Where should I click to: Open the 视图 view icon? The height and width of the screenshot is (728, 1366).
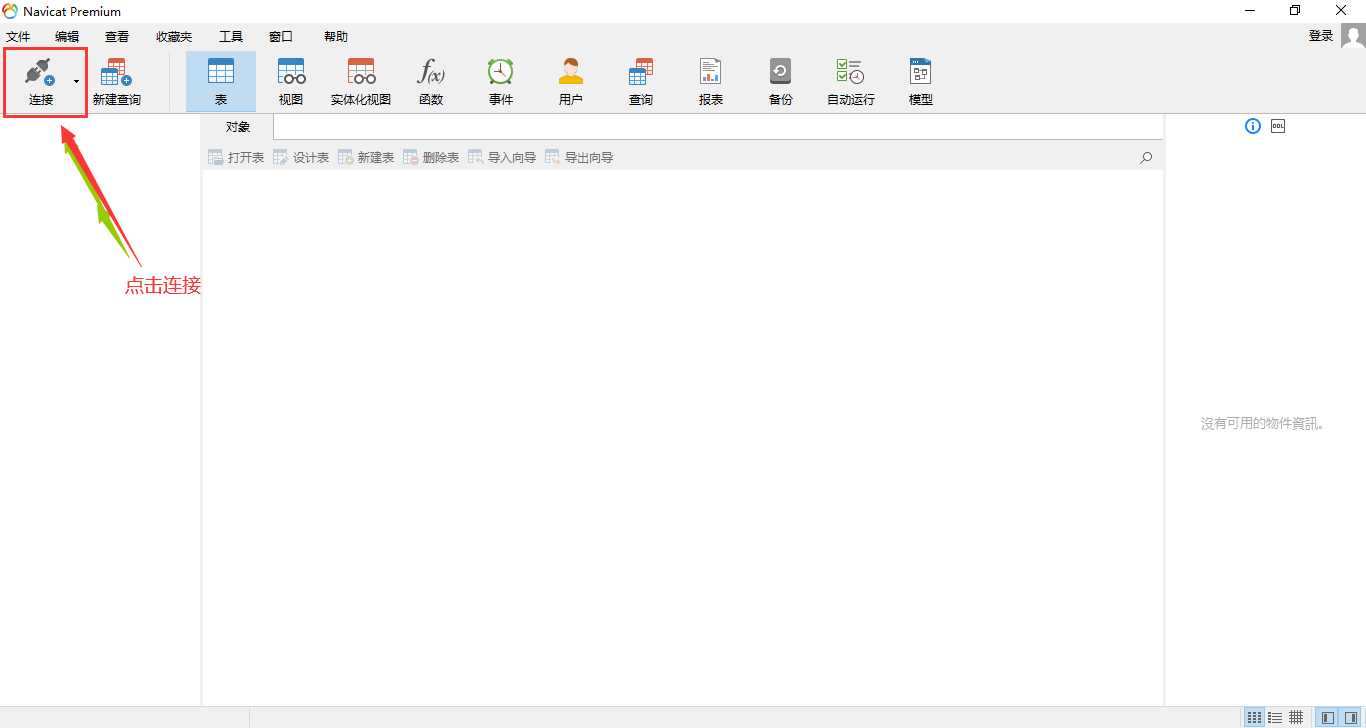click(291, 72)
